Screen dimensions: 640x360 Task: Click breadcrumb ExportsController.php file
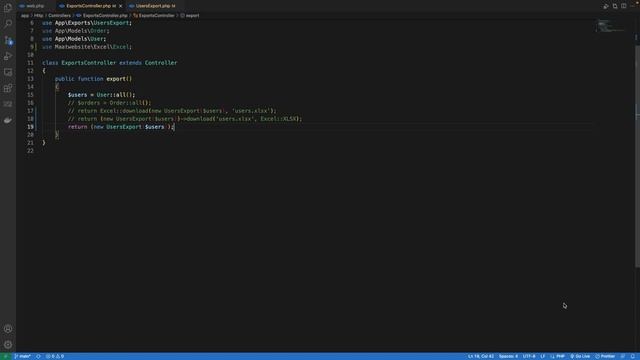coord(102,16)
